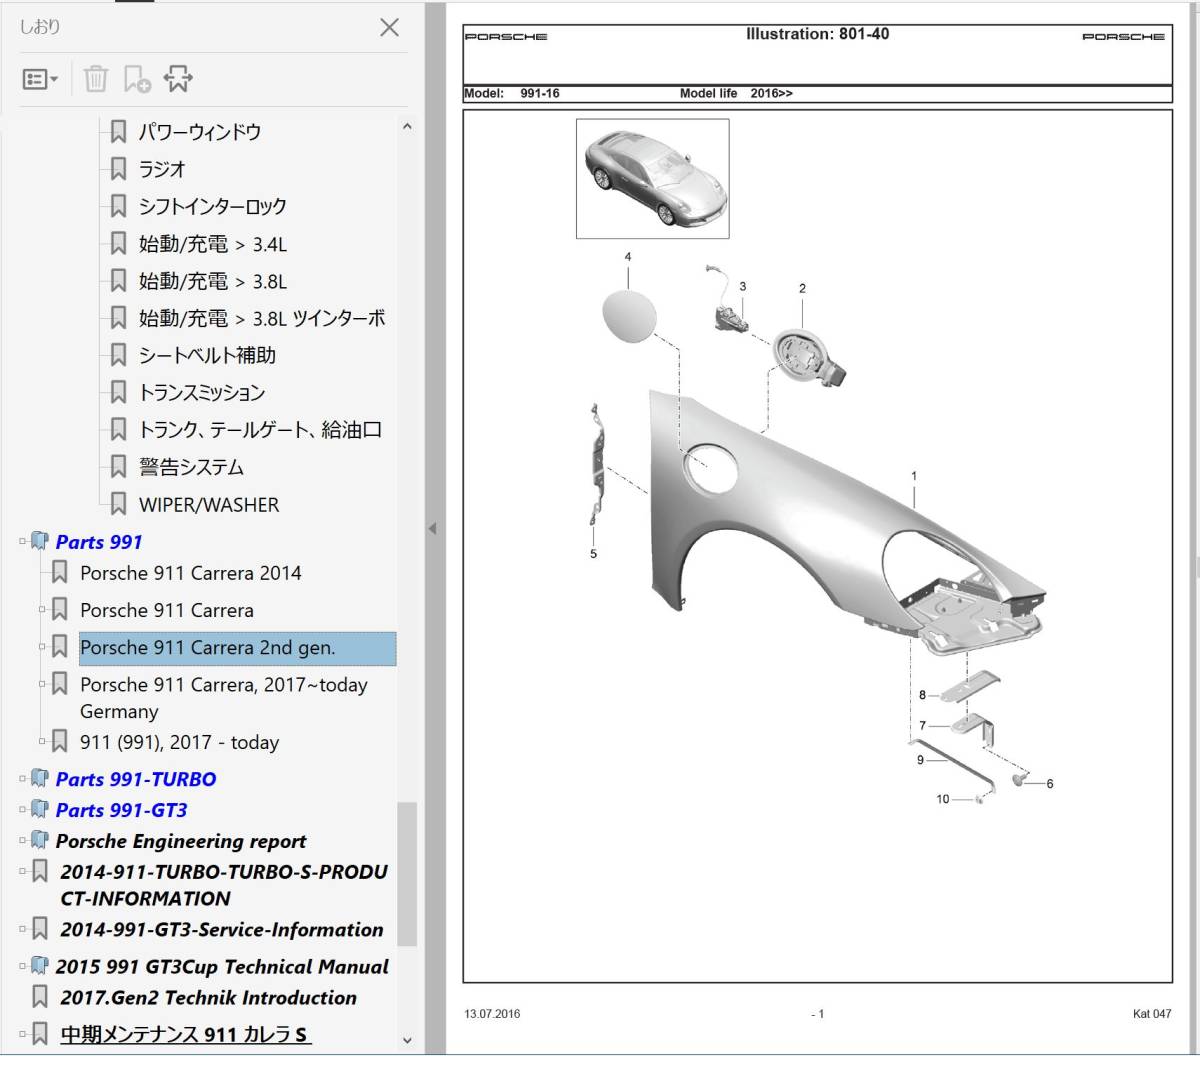Viewport: 1200px width, 1067px height.
Task: Open 911 (991), 2017 - today bookmark
Action: [179, 742]
